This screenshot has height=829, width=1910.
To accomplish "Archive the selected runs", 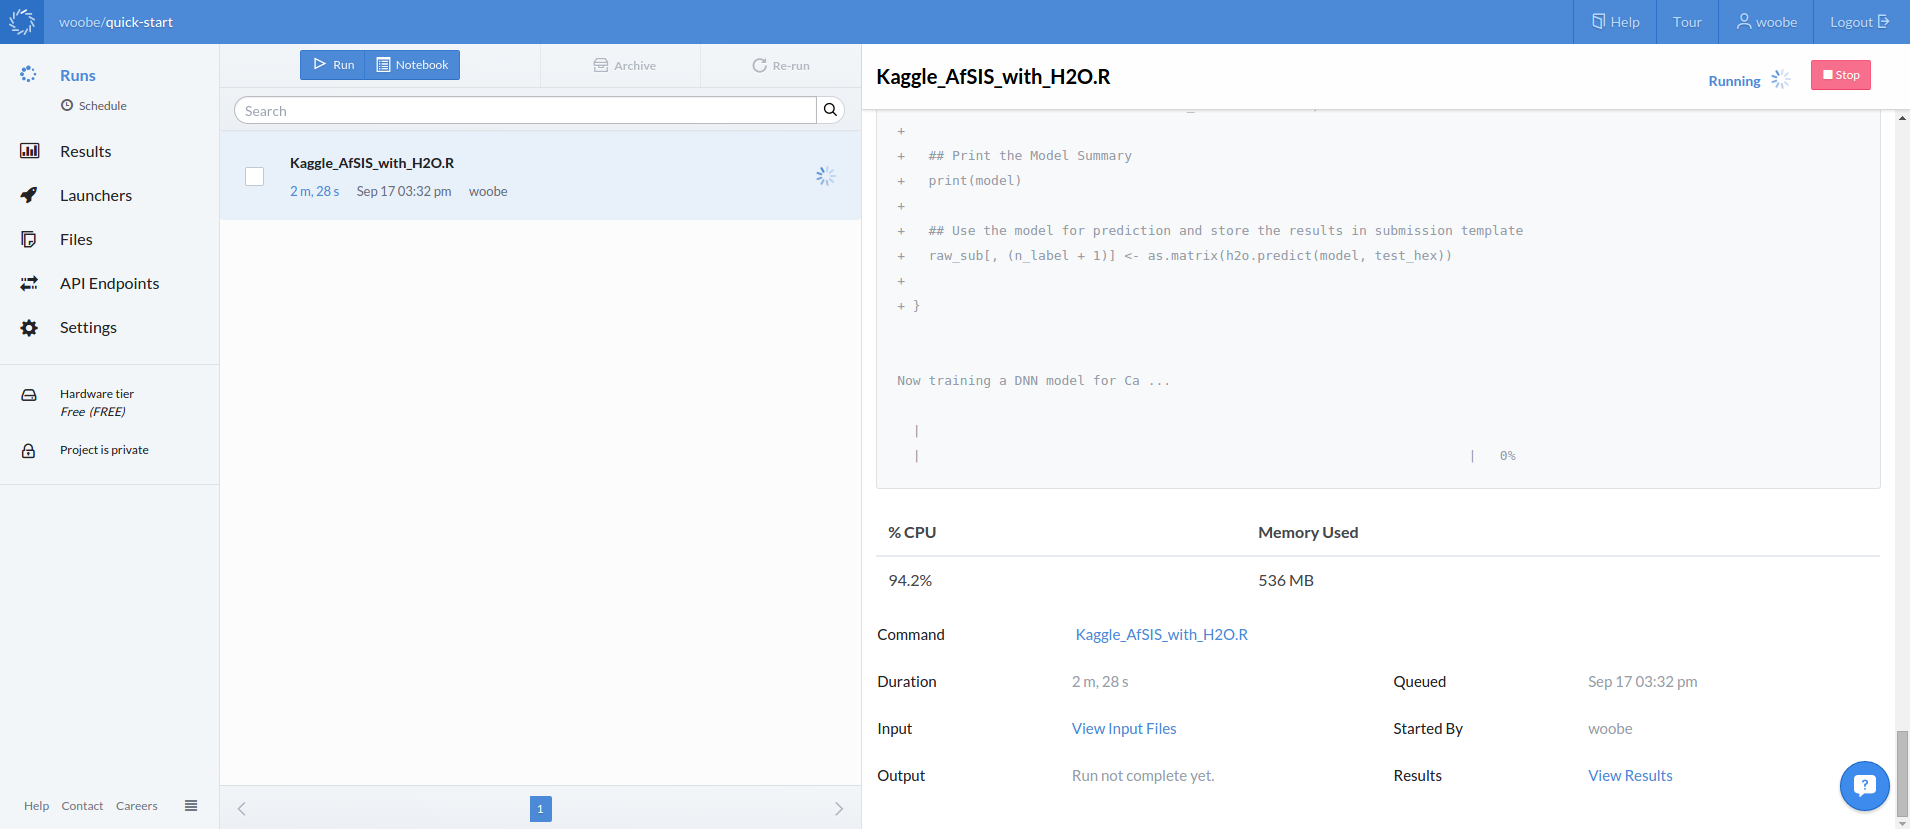I will (624, 65).
